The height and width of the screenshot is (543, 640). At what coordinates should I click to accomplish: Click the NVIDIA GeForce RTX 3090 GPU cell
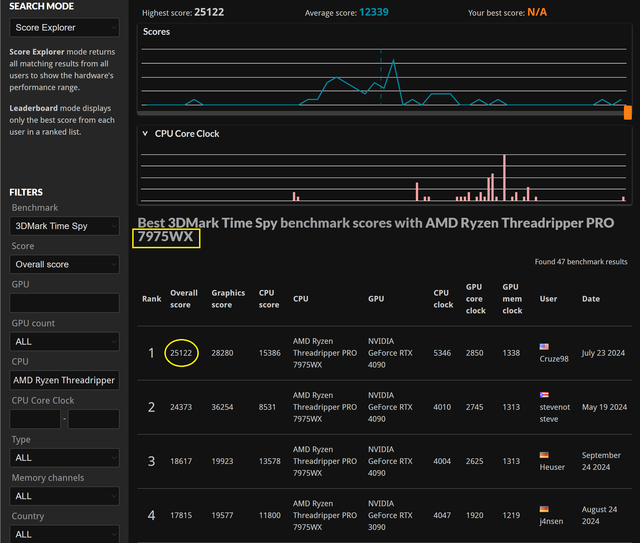[390, 515]
